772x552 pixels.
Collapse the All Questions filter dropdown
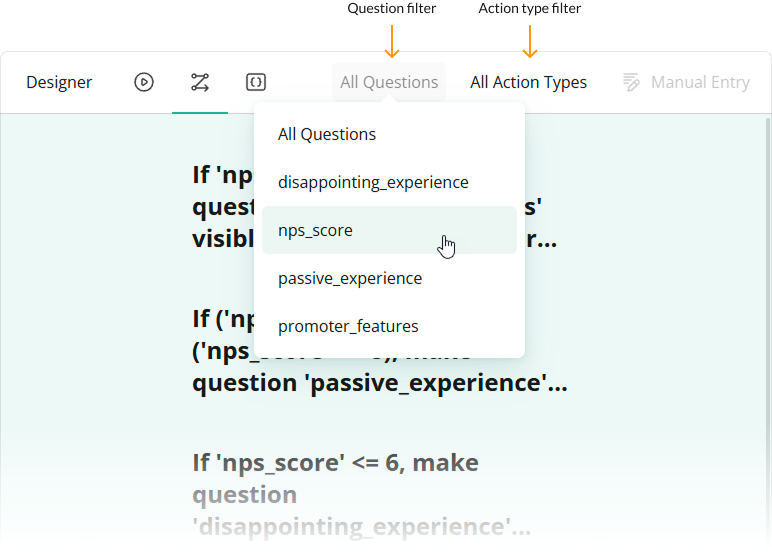click(x=389, y=82)
